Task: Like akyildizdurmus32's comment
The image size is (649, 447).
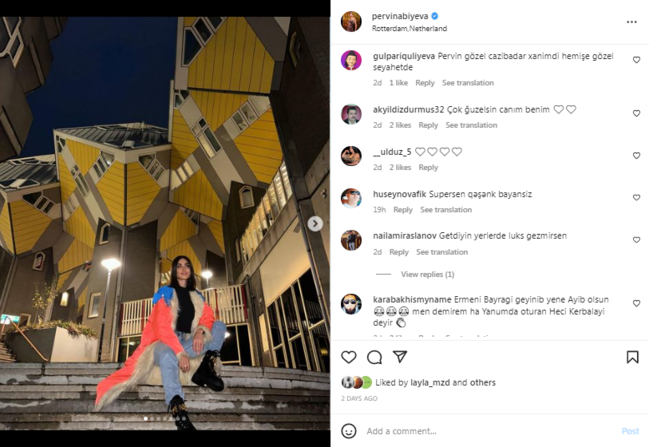Action: click(x=636, y=113)
